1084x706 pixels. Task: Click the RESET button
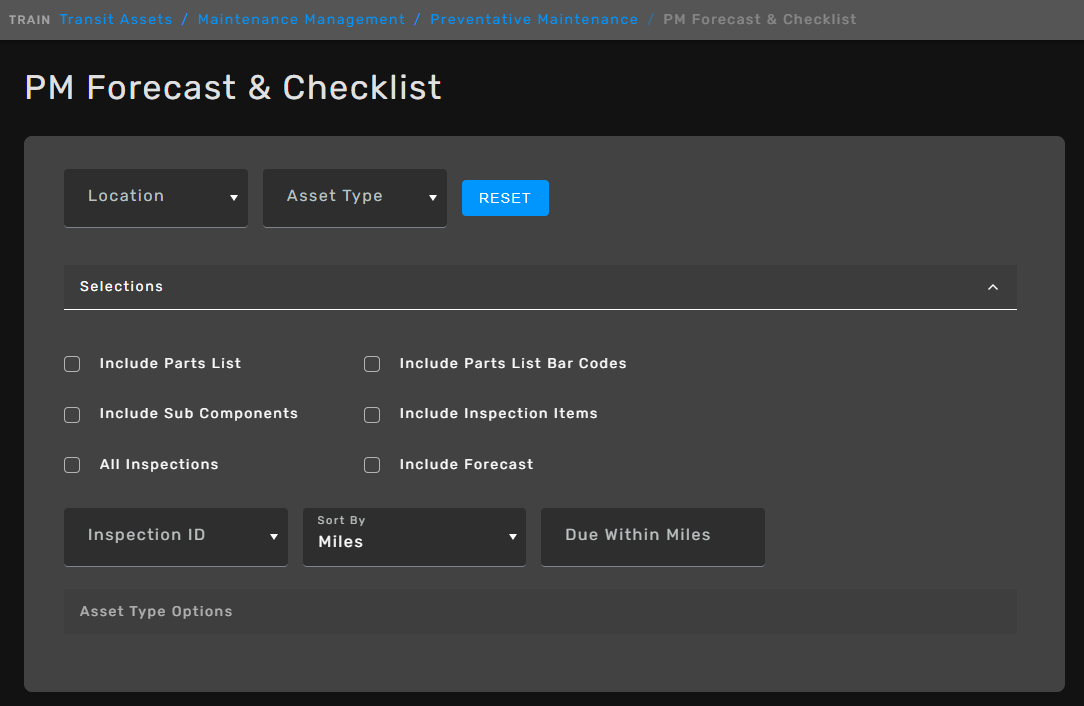[x=505, y=198]
